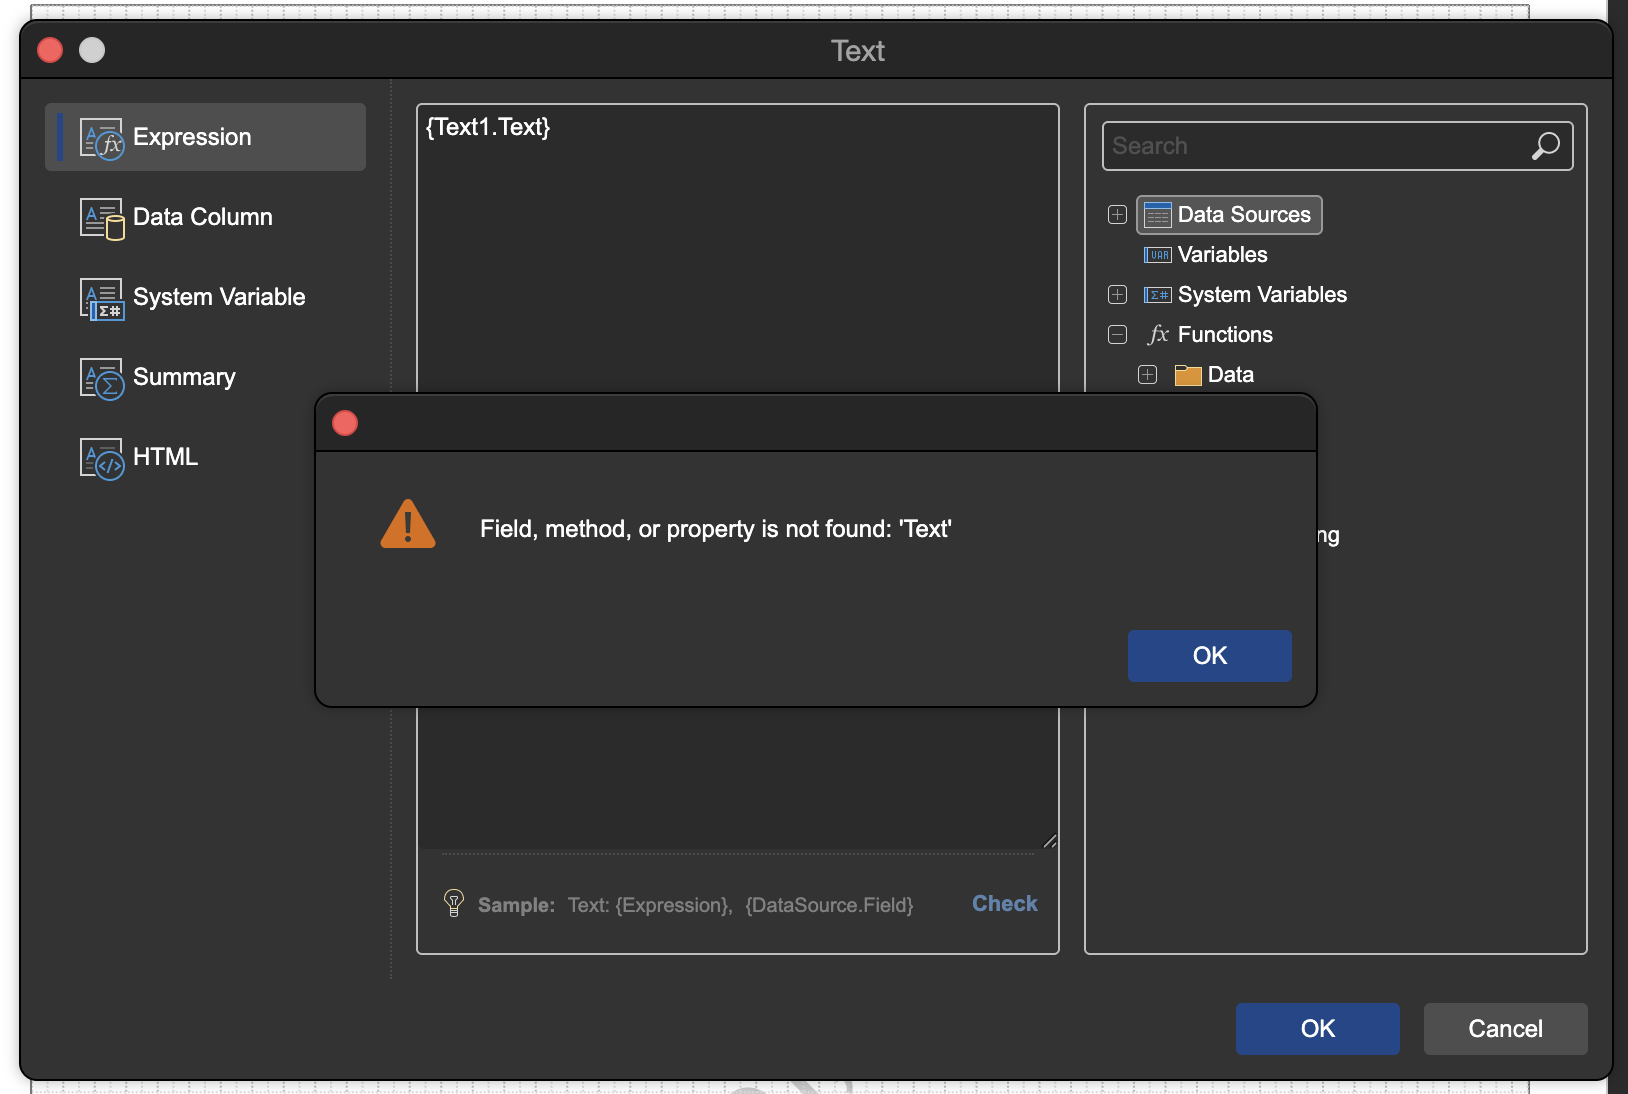
Task: Close the error message dialog
Action: coord(345,423)
